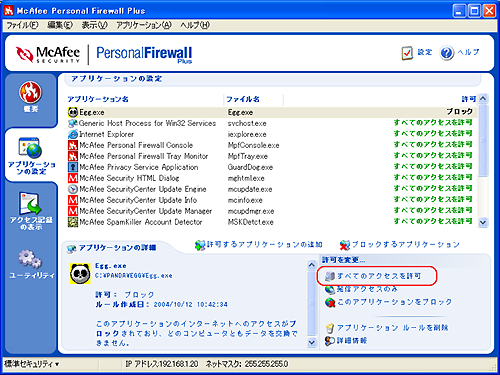Click ブロックするアプリケーション link
Viewport: 500px width, 375px height.
click(406, 245)
